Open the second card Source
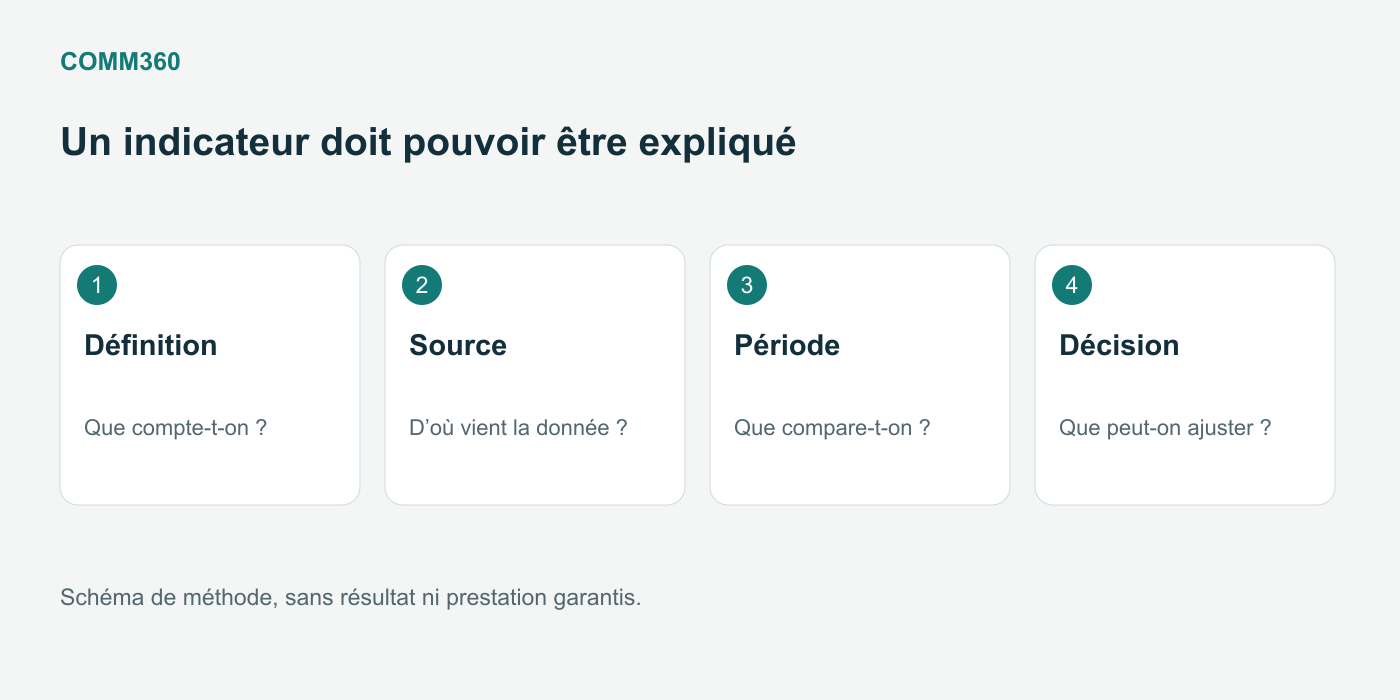1400x700 pixels. (x=535, y=375)
